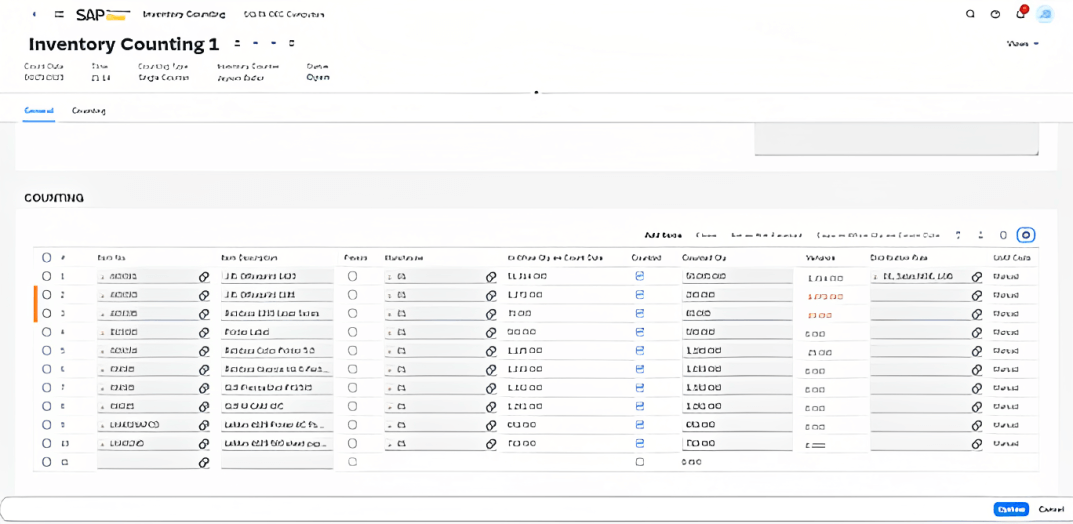Open value help for row 4 item number

pos(203,332)
